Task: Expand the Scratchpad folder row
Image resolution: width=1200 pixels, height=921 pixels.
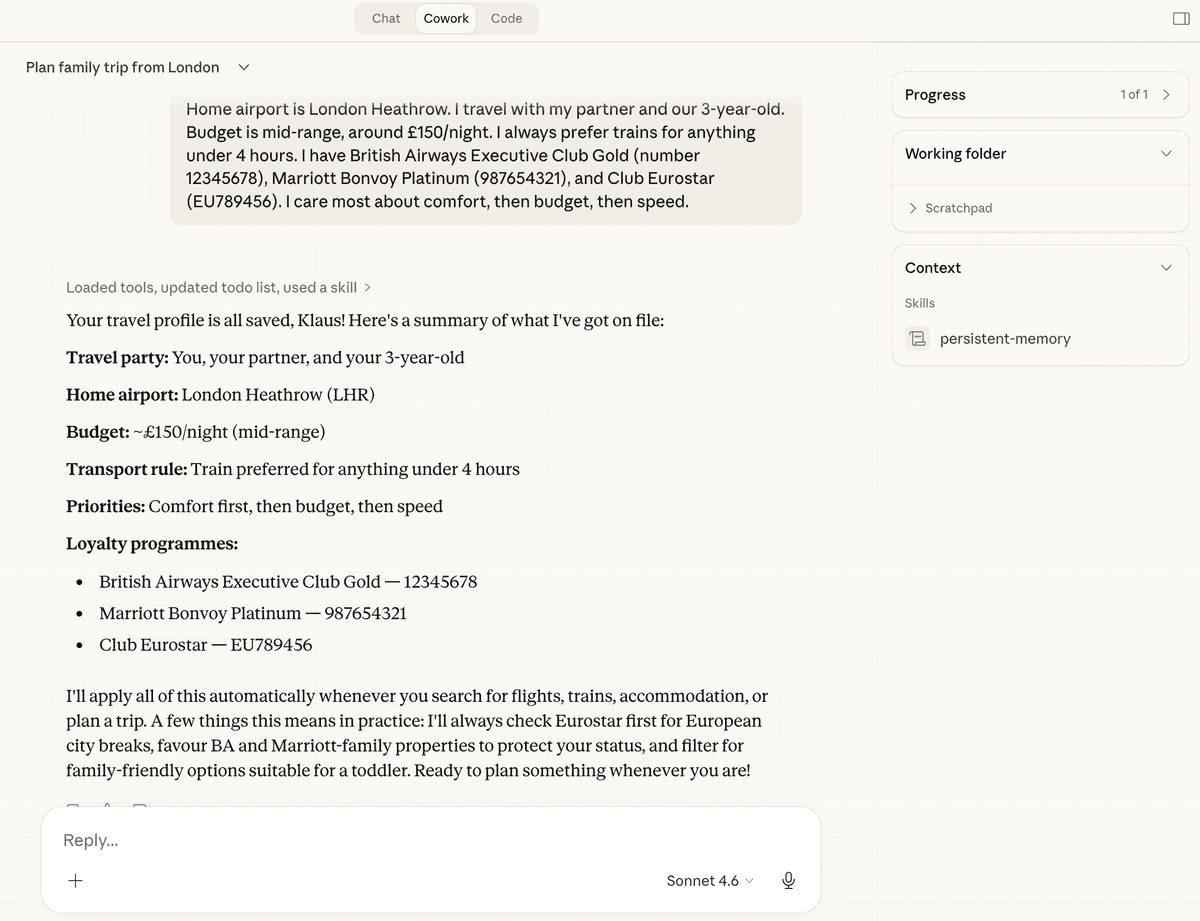Action: coord(950,208)
